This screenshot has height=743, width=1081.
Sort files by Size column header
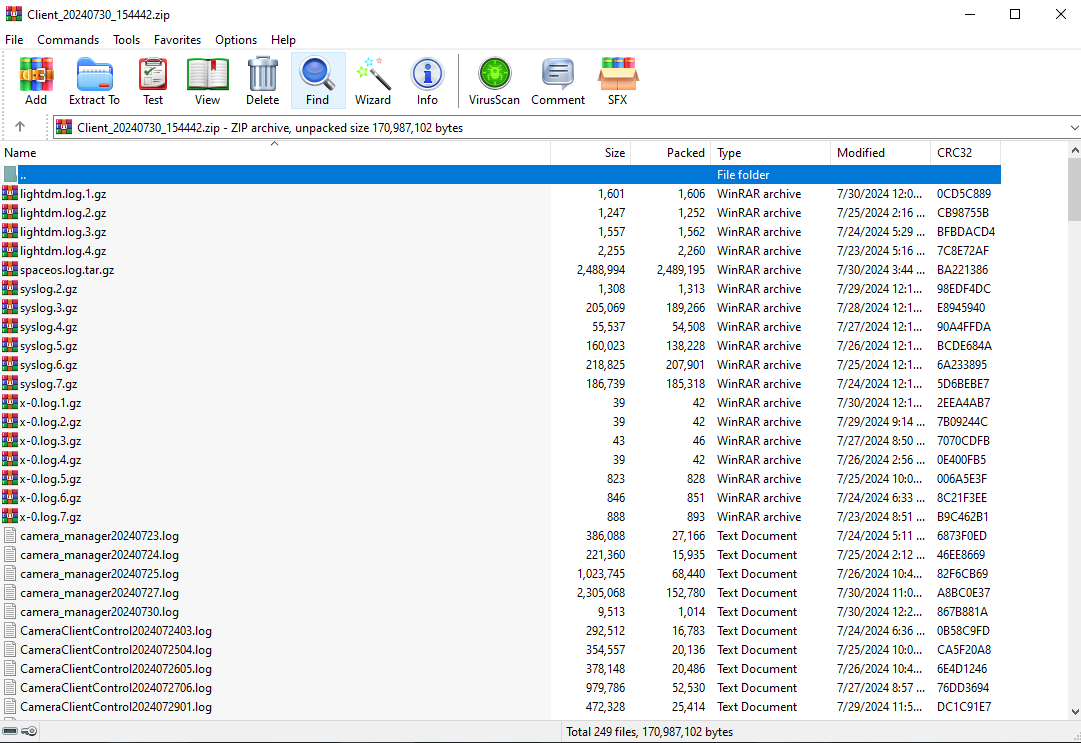point(591,152)
